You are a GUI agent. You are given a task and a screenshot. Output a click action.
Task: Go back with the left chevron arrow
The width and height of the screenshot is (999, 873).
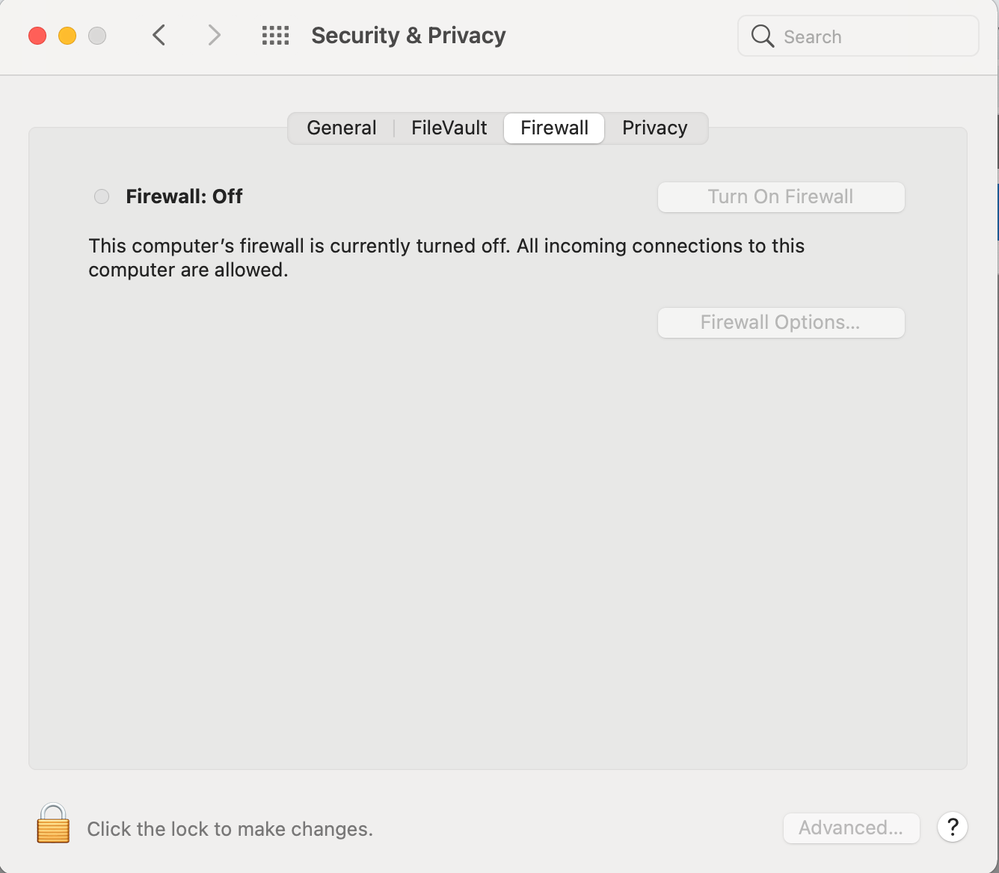coord(158,36)
